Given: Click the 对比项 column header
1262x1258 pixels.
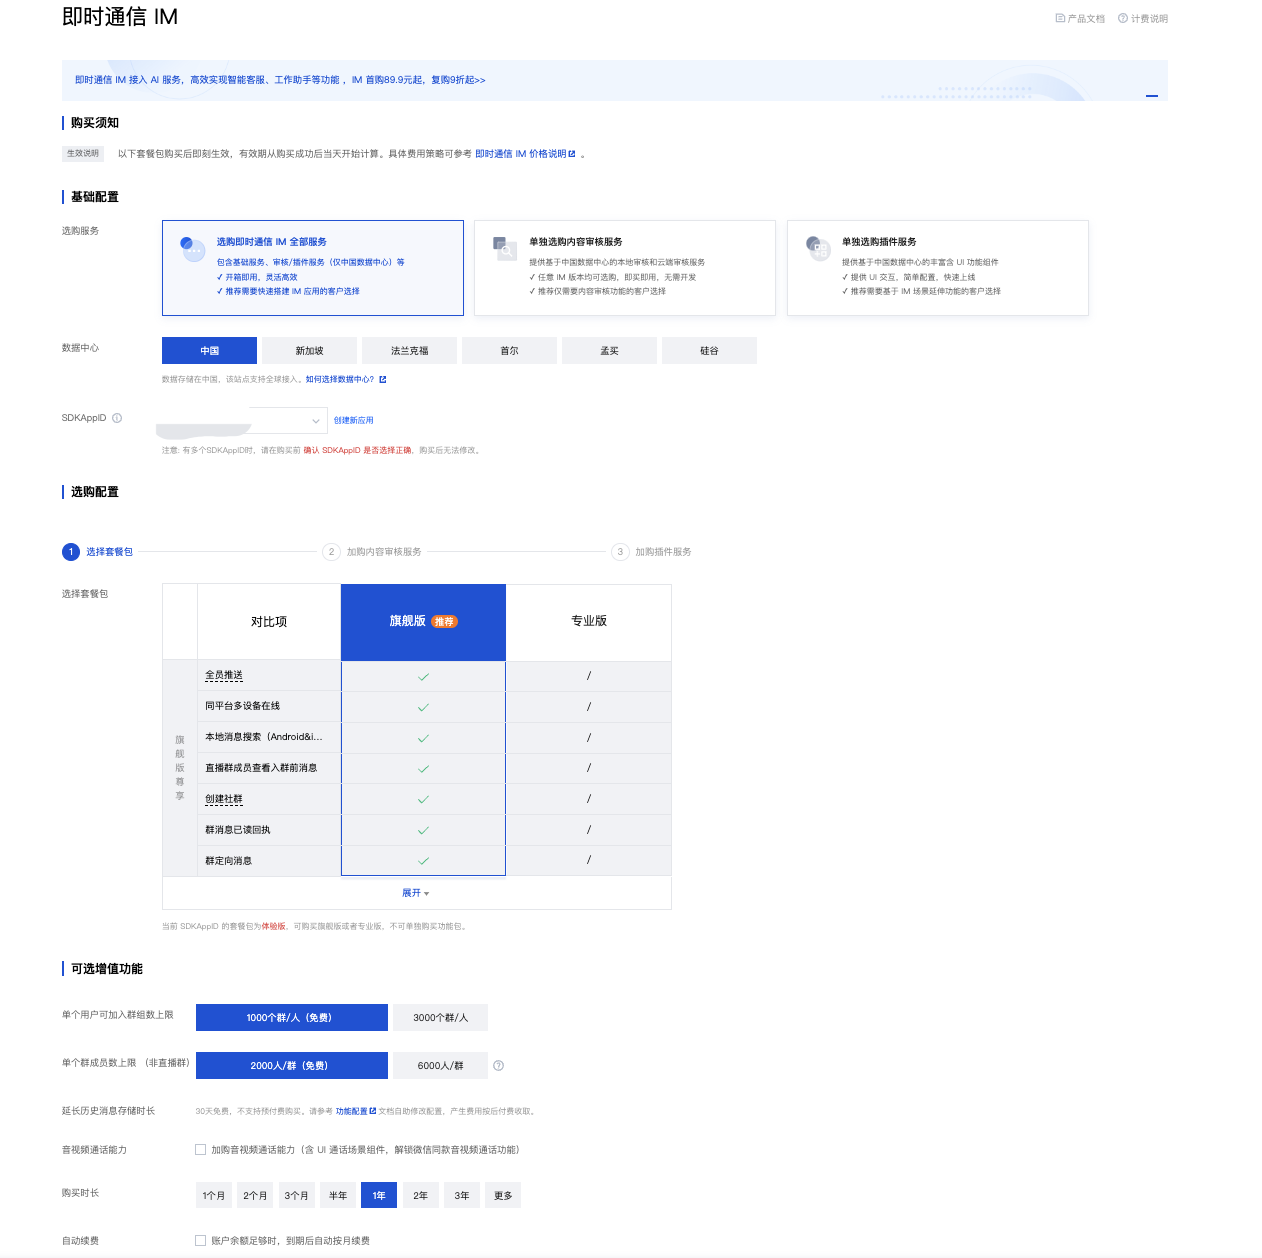Looking at the screenshot, I should point(269,622).
